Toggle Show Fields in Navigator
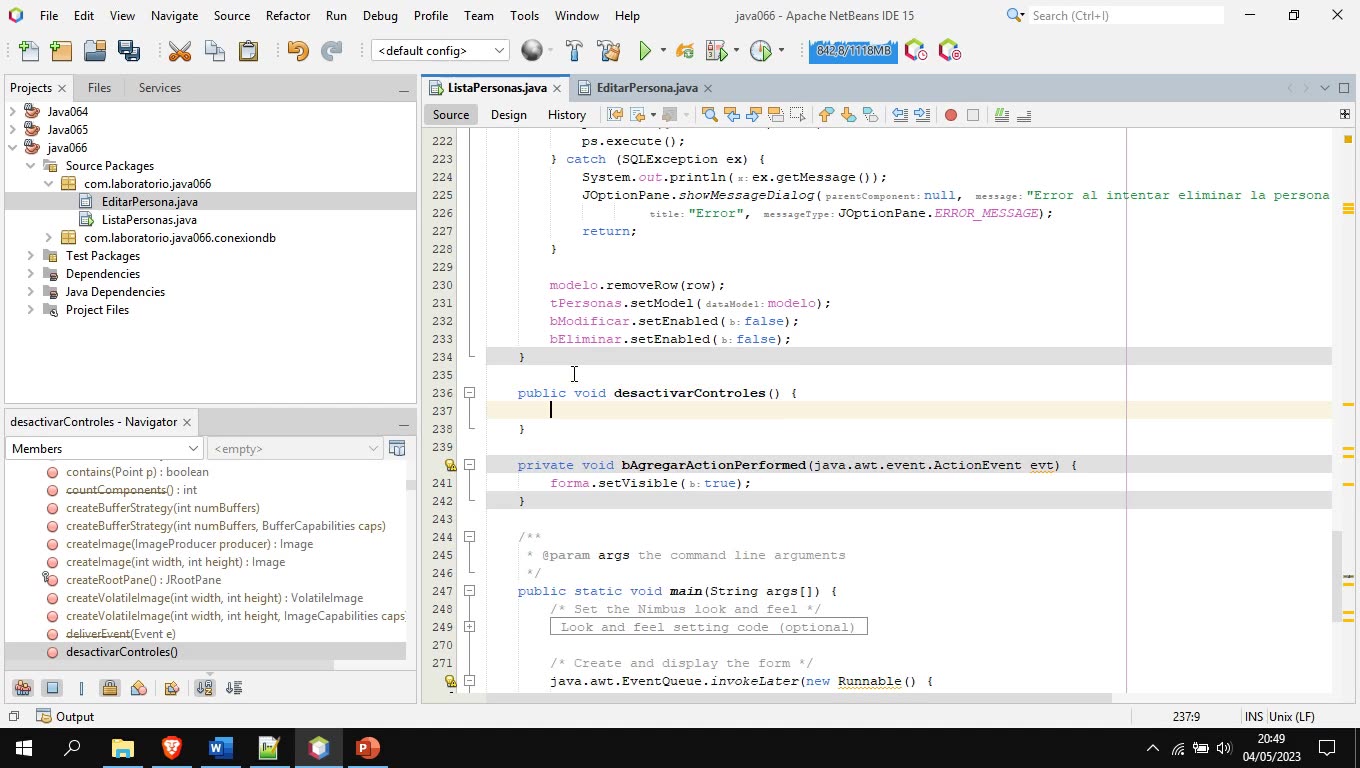Image resolution: width=1360 pixels, height=768 pixels. [x=53, y=688]
